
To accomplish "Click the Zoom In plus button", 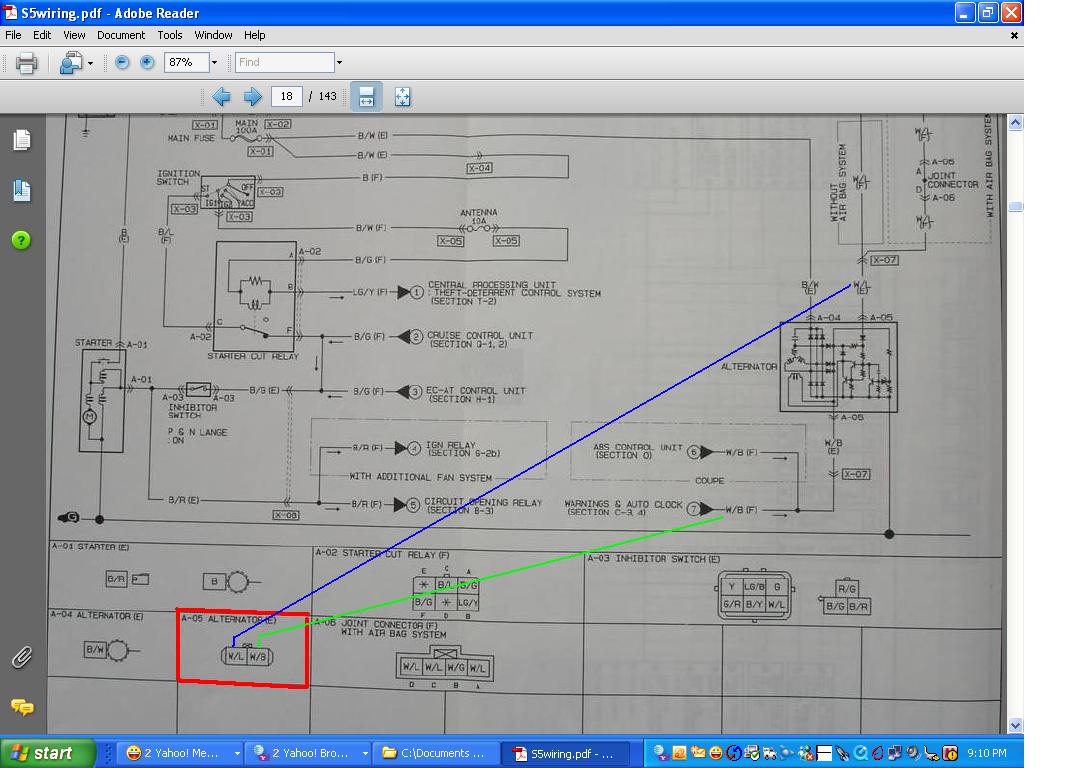I will tap(147, 62).
